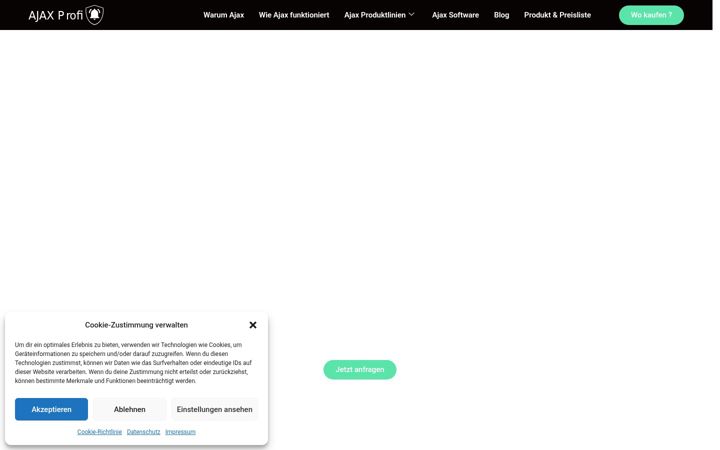Open Wie Ajax funktioniert page

coord(294,15)
